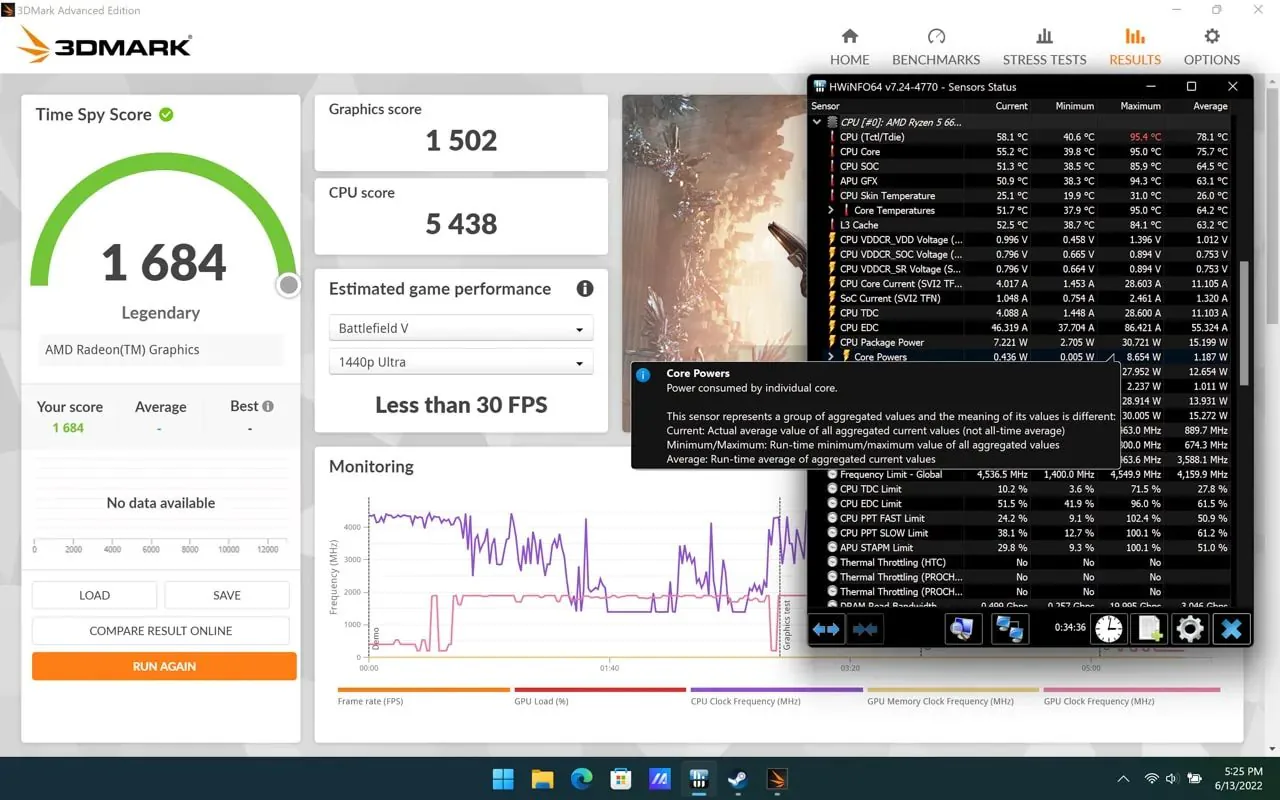Click the HWiNFO collapse columns arrows icon

pyautogui.click(x=865, y=629)
